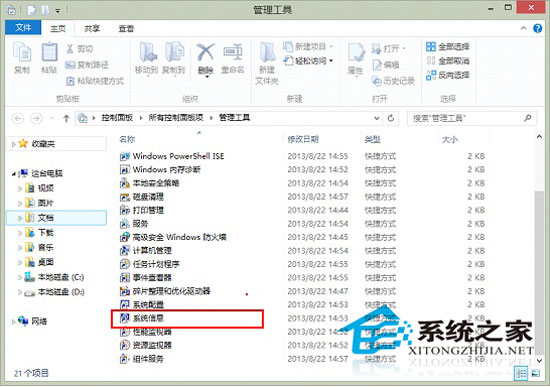Select the 打印管理 shortcut
The width and height of the screenshot is (550, 387).
(142, 210)
